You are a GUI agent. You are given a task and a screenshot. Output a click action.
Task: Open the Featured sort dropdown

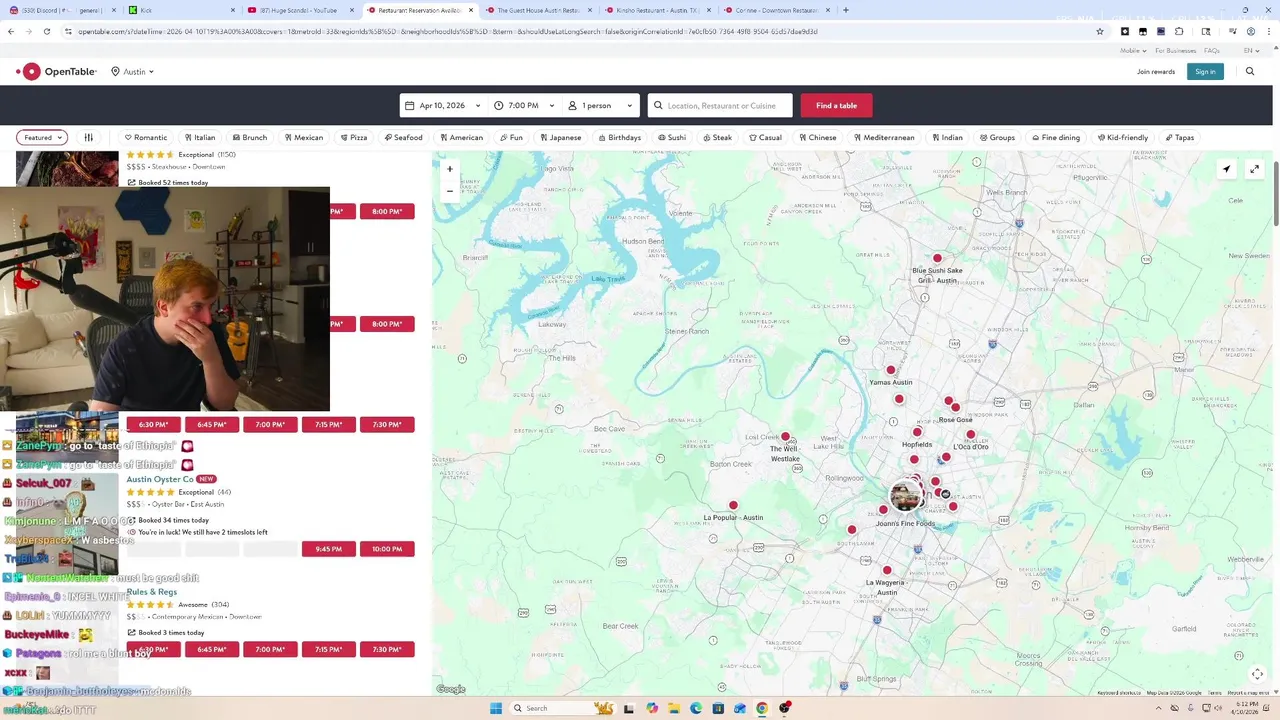[42, 137]
